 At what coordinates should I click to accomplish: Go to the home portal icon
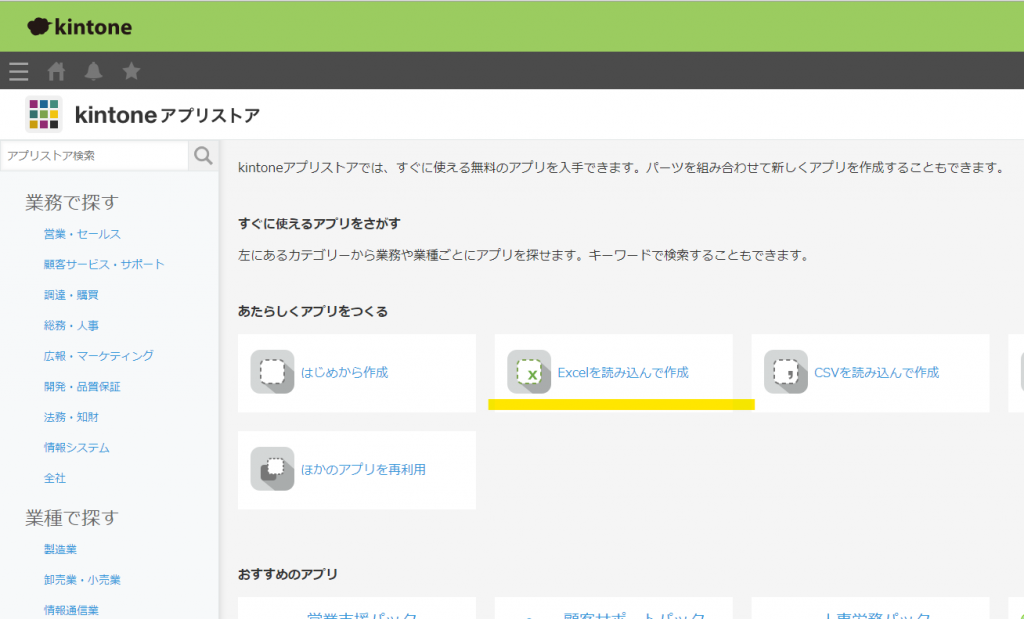coord(56,71)
